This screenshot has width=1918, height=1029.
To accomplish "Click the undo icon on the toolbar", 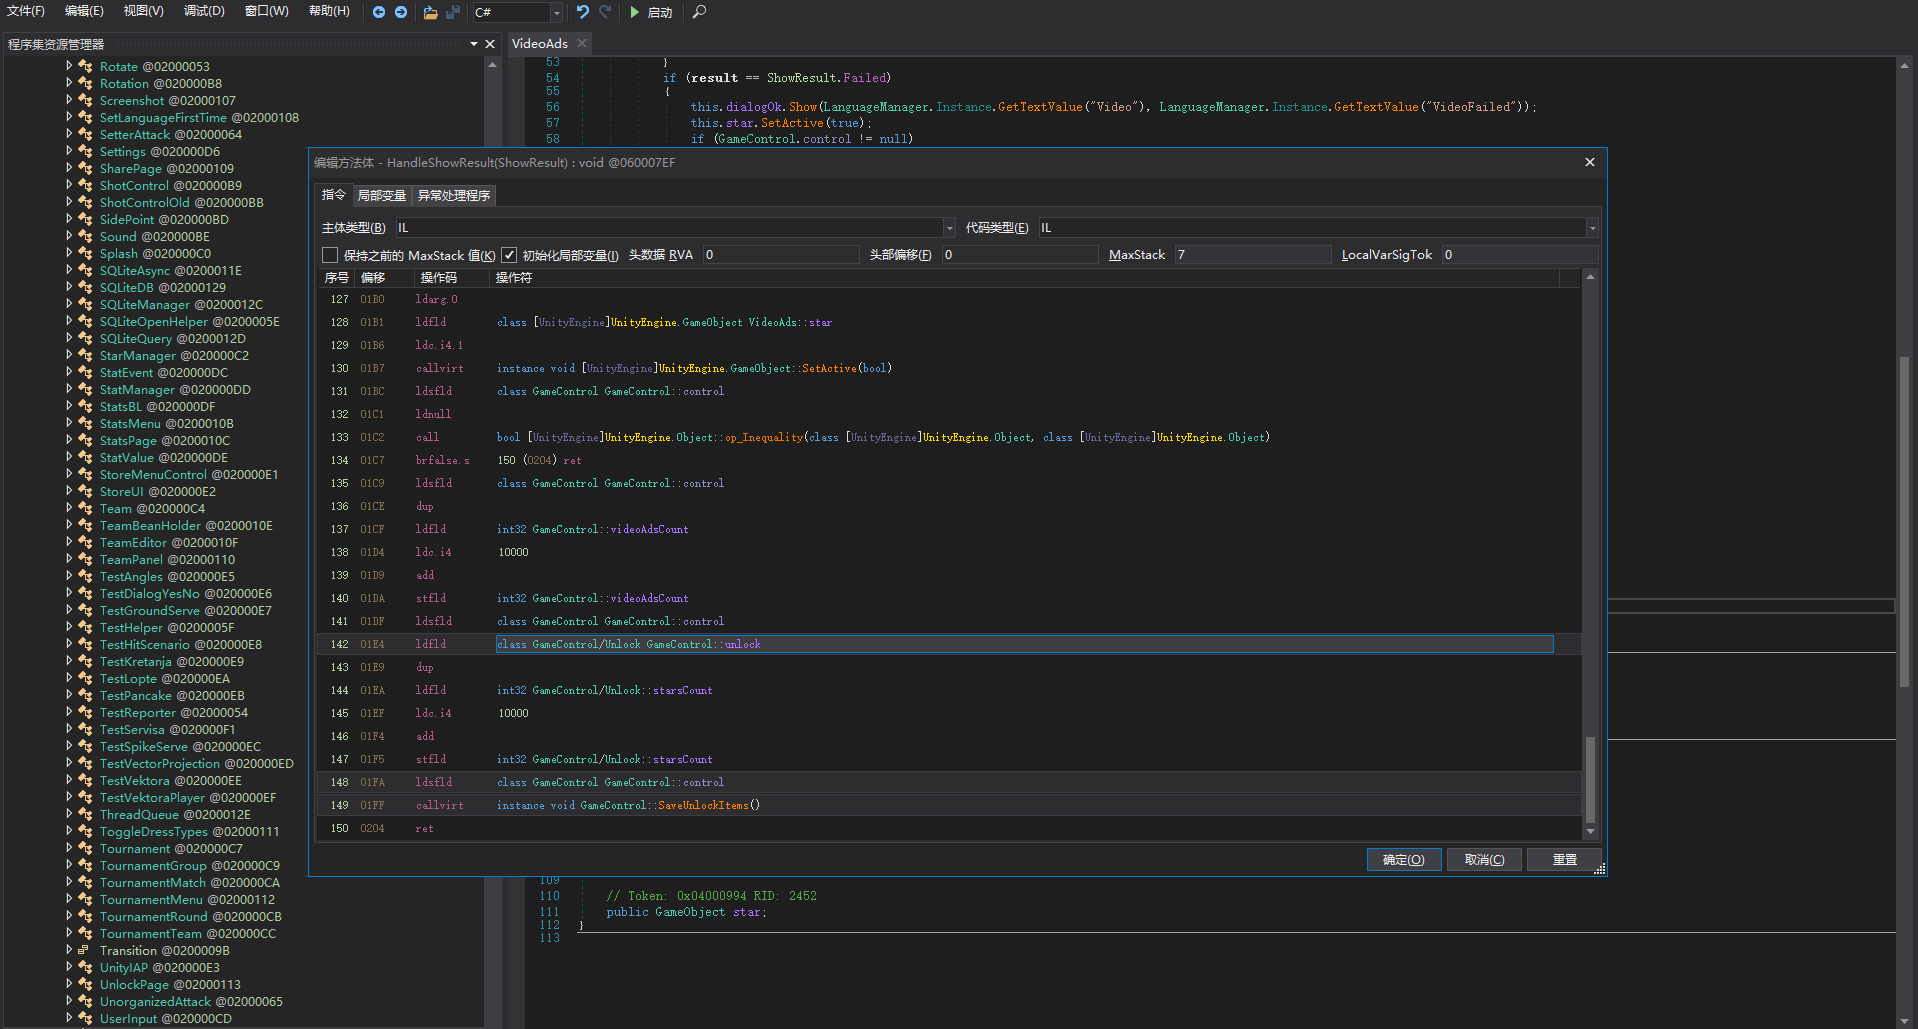I will point(581,12).
